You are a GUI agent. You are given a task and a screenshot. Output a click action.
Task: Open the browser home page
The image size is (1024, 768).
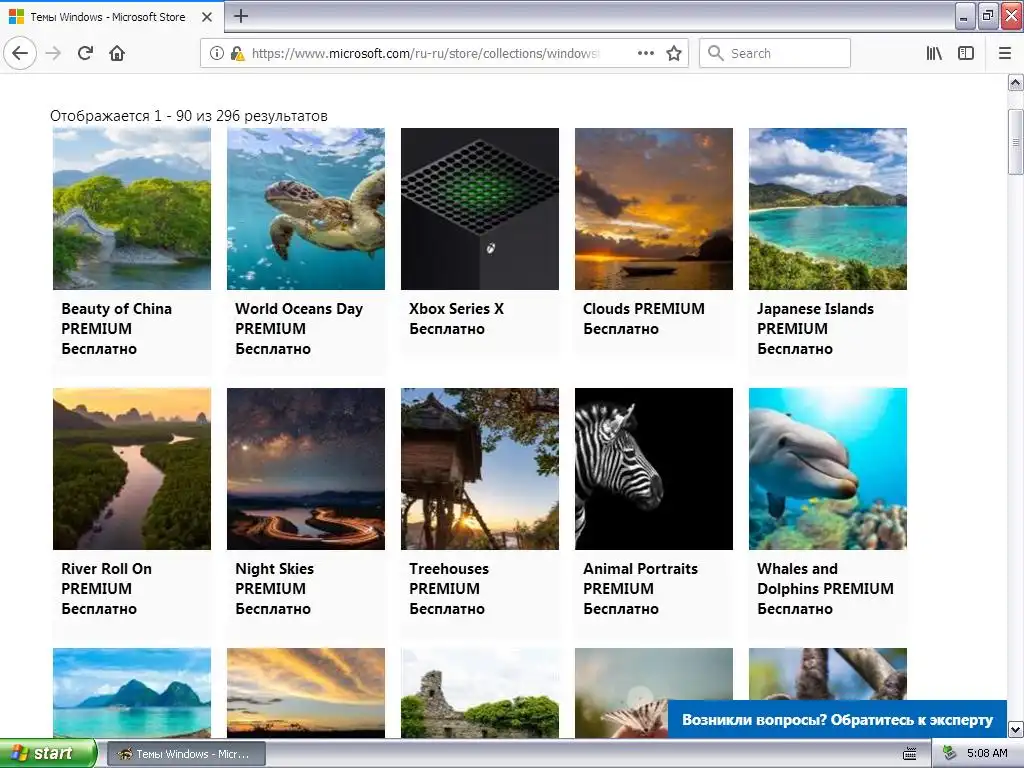pos(117,53)
